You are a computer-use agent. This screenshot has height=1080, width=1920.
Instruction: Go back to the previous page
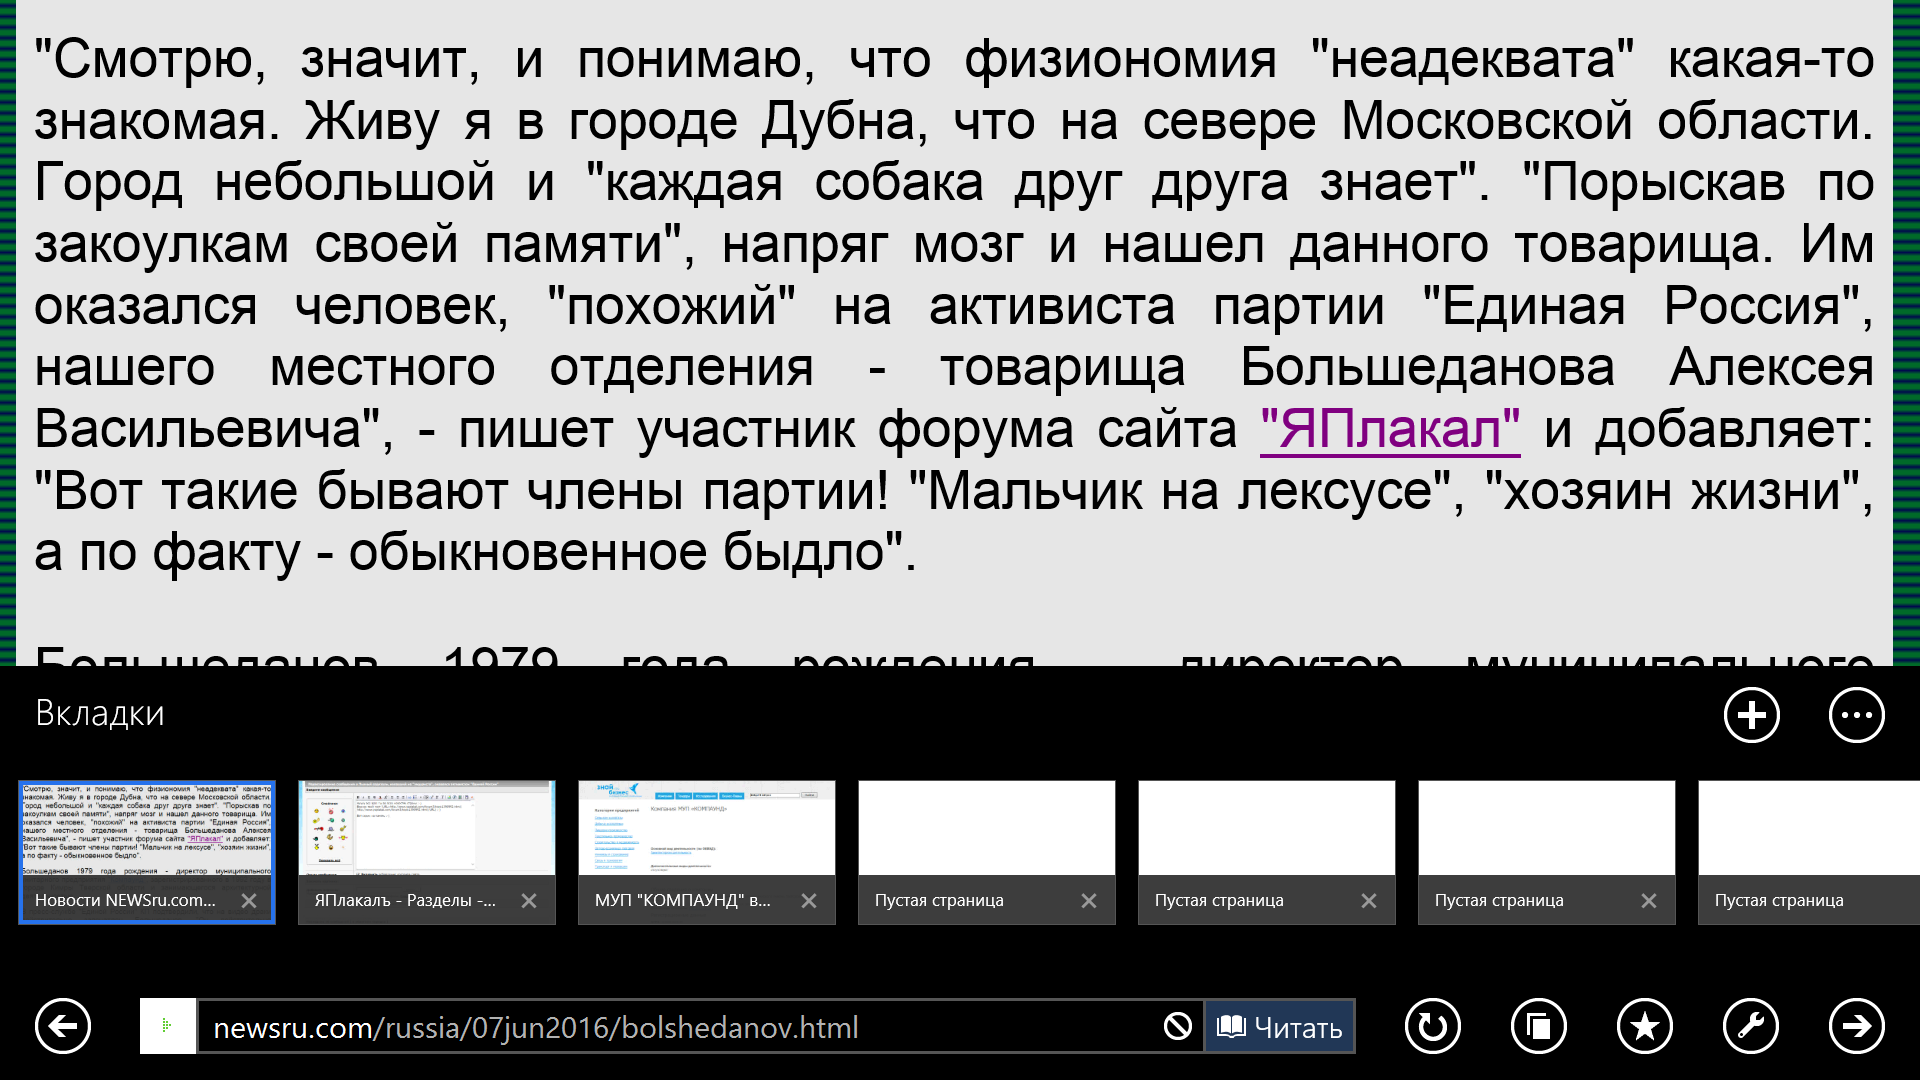pos(63,1026)
